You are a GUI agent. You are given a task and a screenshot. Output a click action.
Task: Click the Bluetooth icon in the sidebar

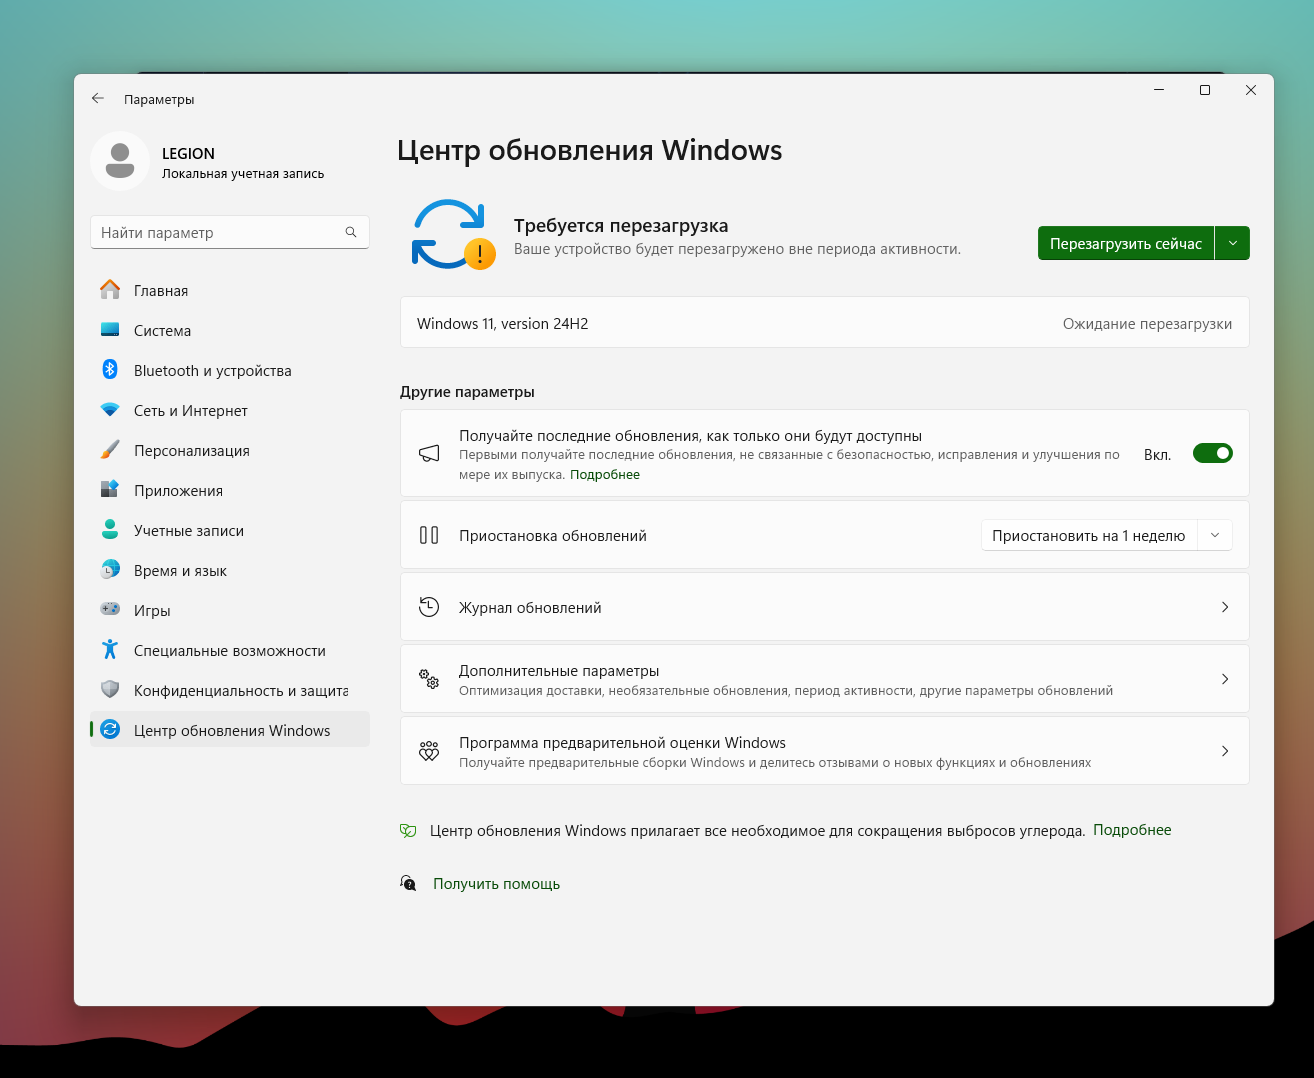point(110,370)
